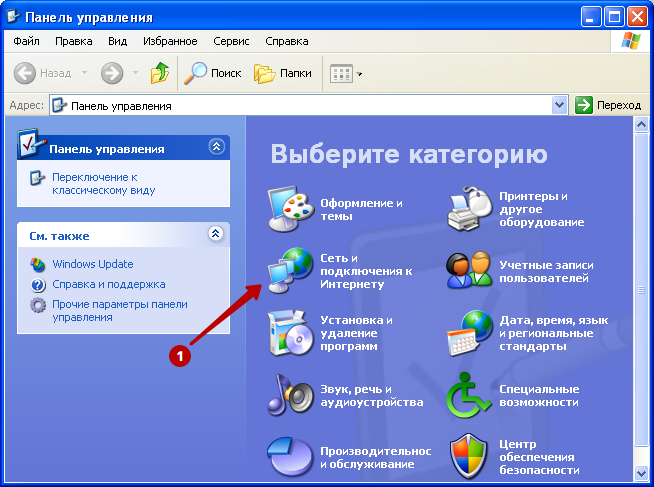Click the Windows flag logo in menu bar
Screen dimensions: 654x487
[630, 41]
